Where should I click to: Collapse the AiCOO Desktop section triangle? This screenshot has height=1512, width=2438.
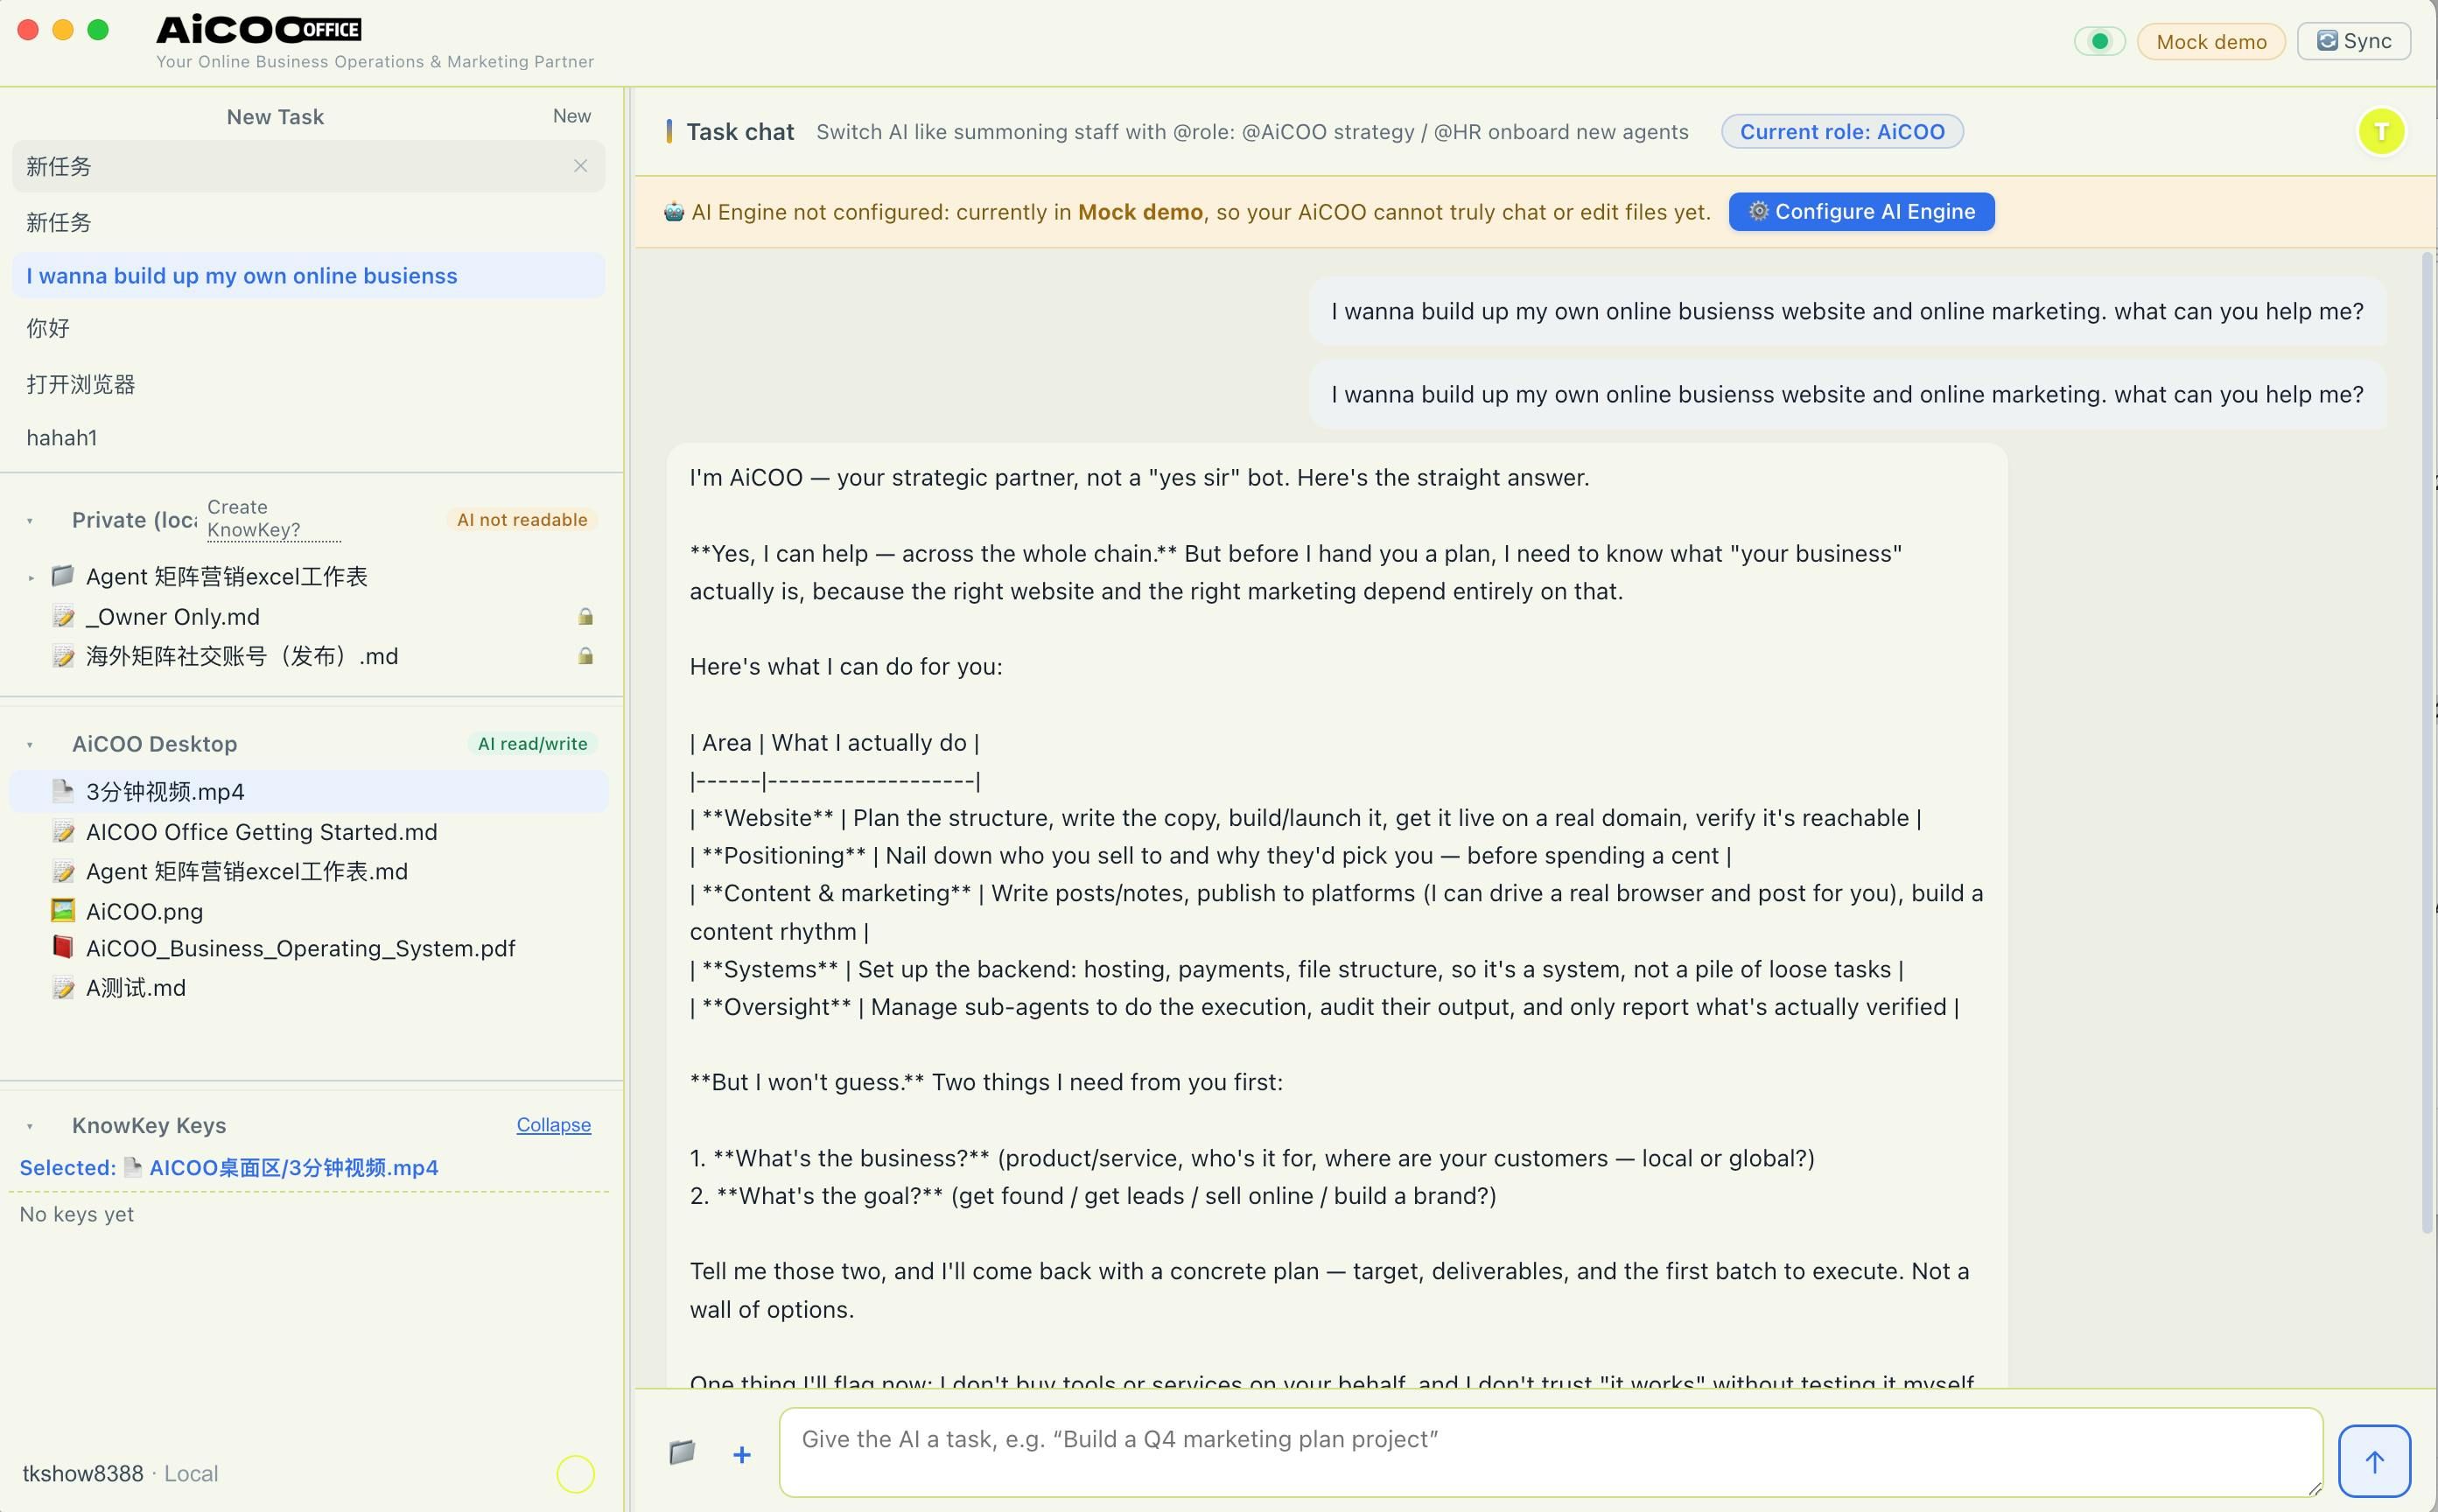[30, 744]
